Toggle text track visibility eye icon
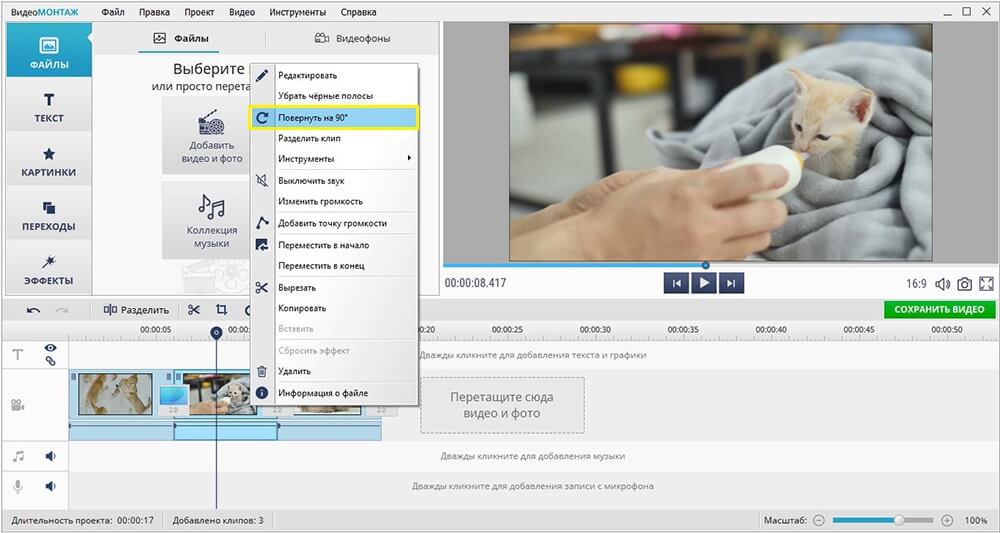1000x533 pixels. pos(50,348)
